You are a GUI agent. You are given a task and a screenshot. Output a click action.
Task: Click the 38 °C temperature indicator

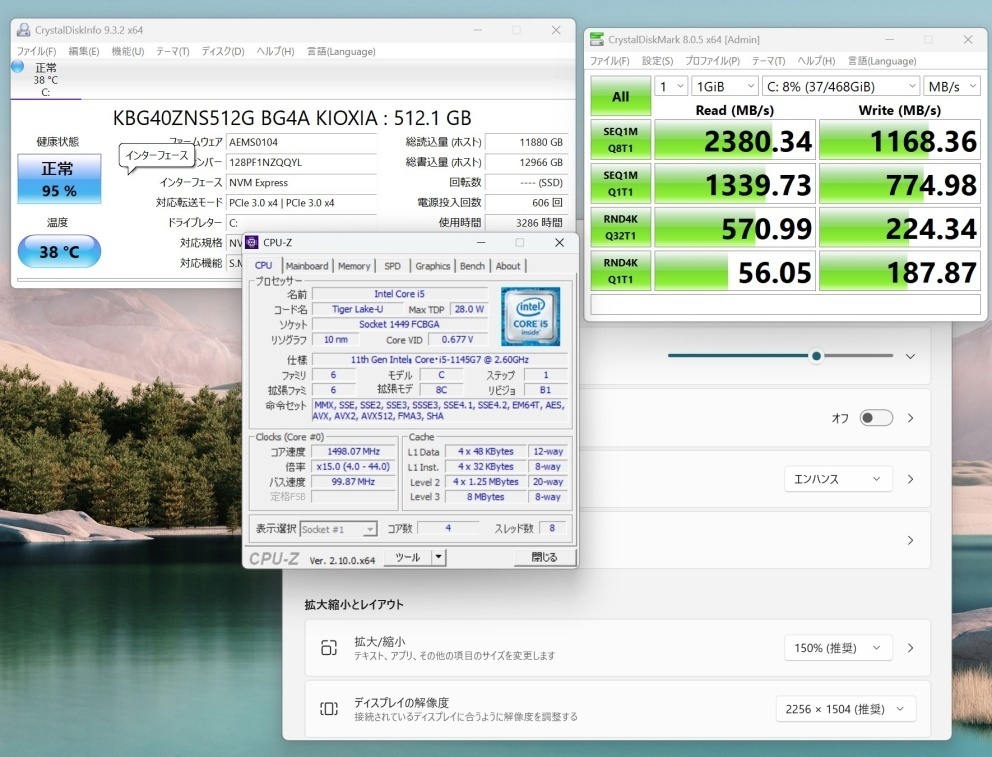(x=59, y=252)
